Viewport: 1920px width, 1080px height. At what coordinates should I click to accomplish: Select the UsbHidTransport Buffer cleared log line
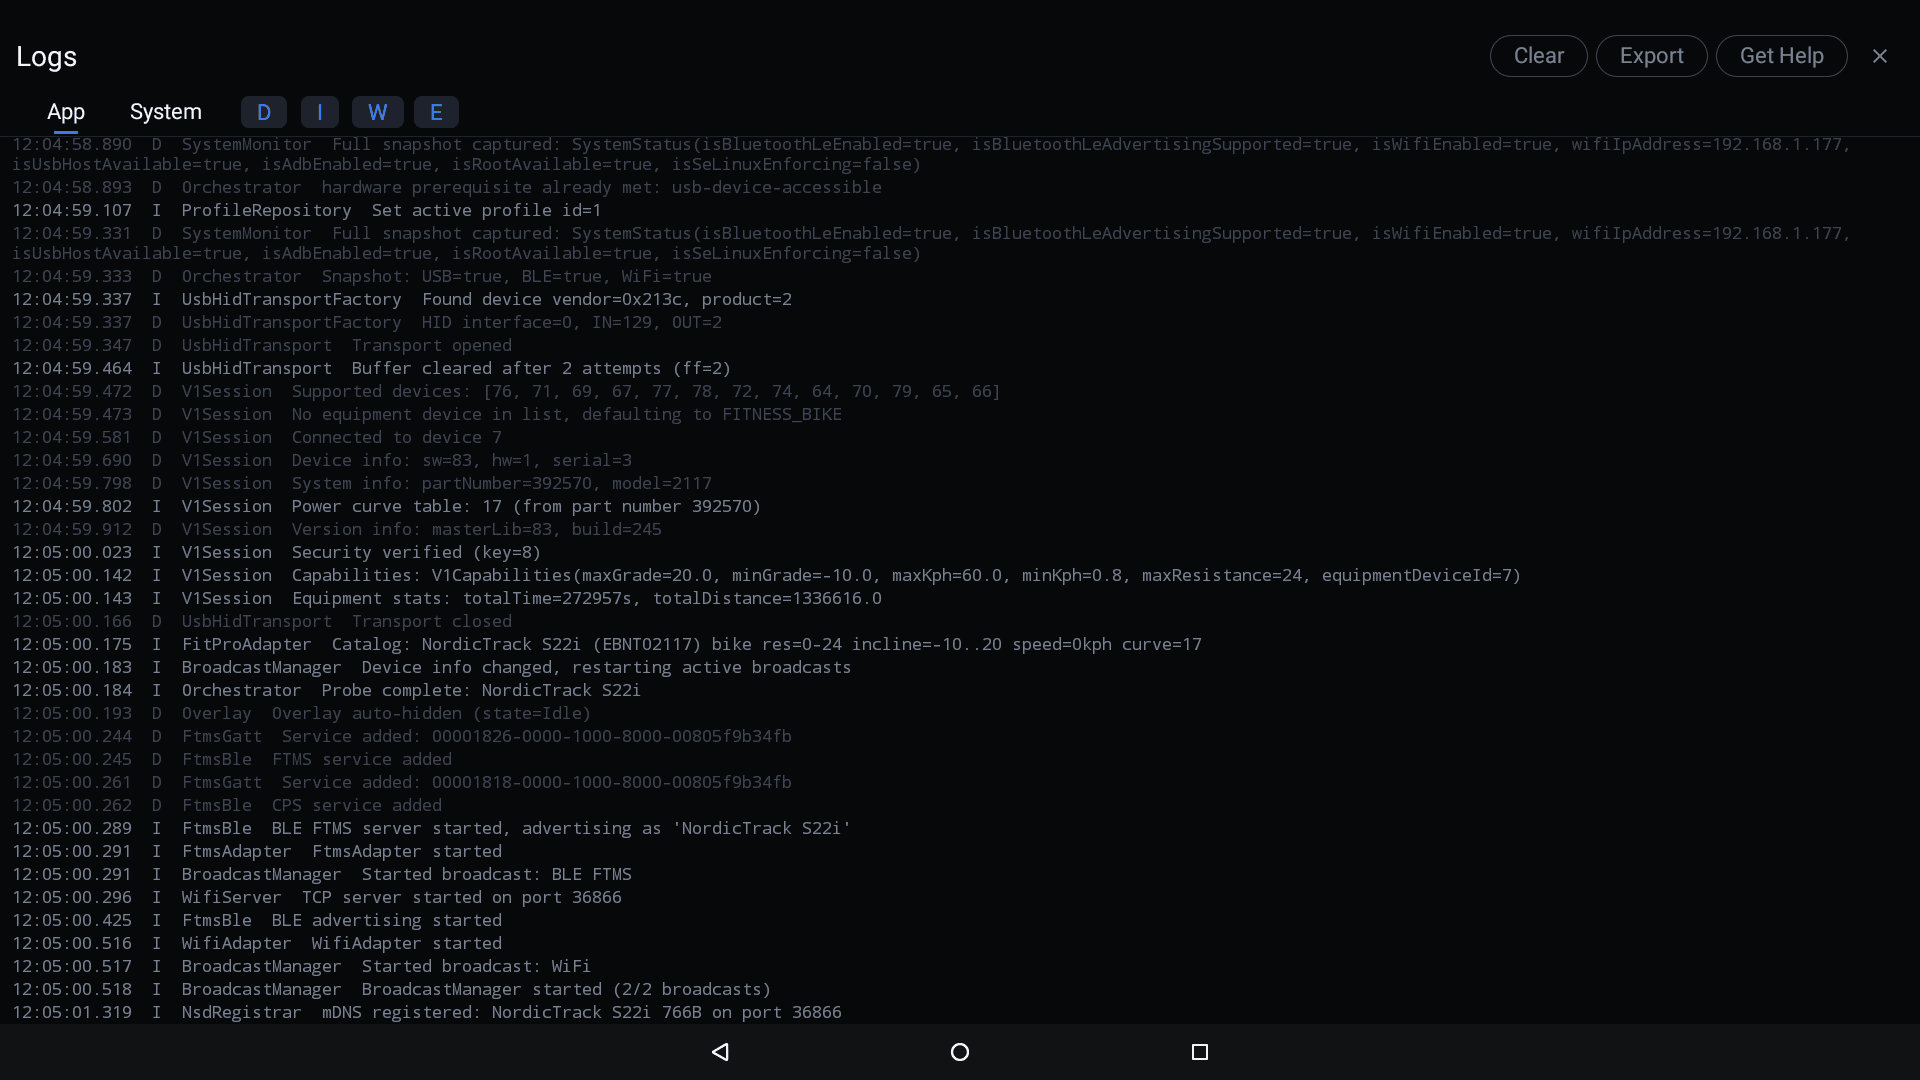pyautogui.click(x=370, y=368)
